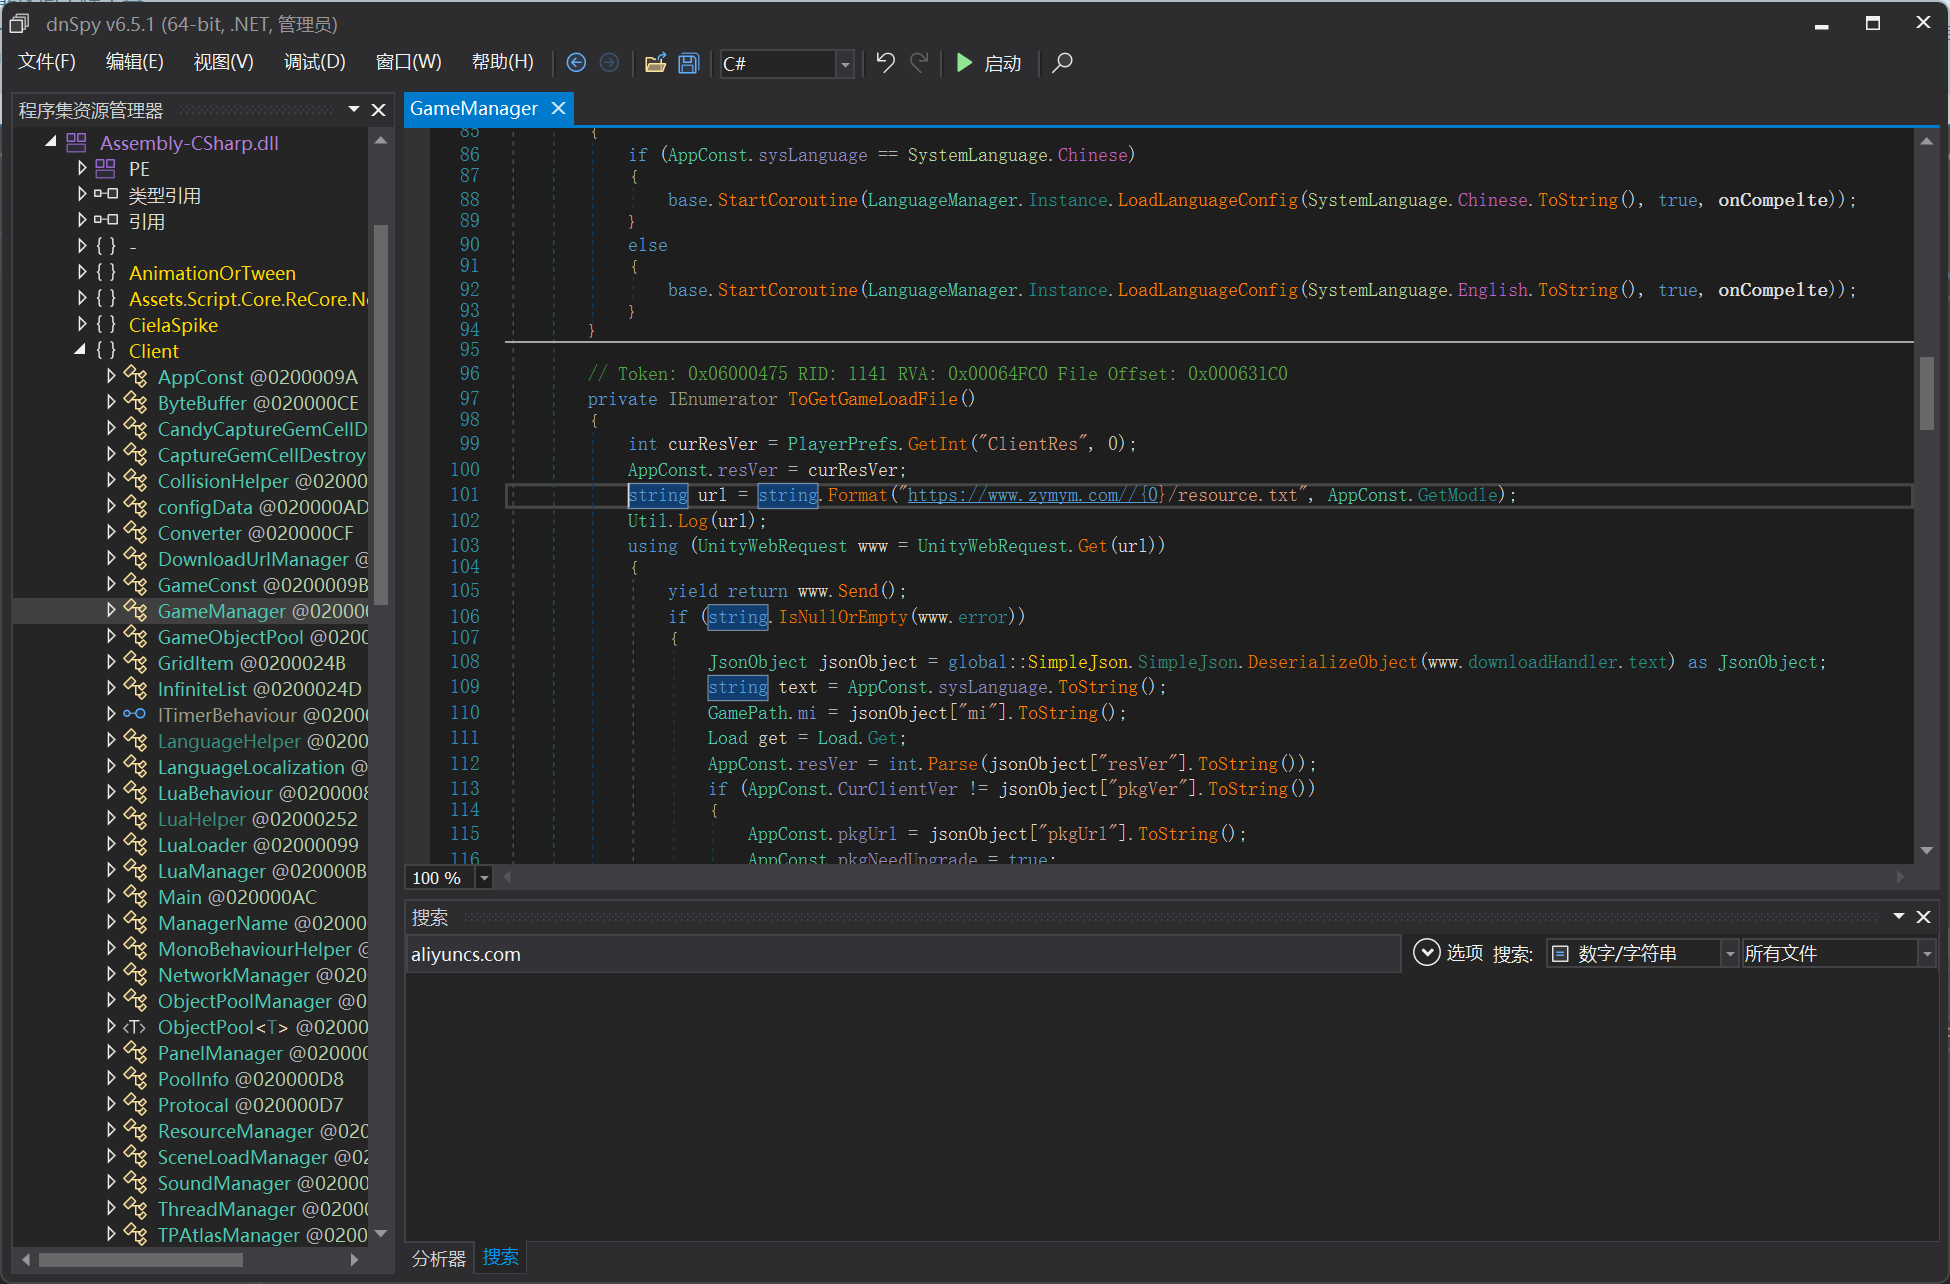Click the redo arrow icon

919,63
